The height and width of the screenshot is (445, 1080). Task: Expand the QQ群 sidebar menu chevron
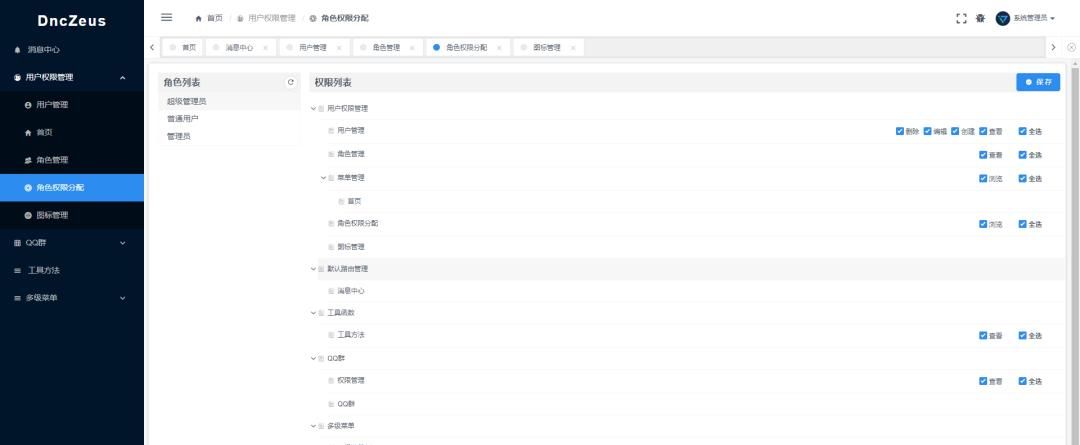(x=123, y=243)
